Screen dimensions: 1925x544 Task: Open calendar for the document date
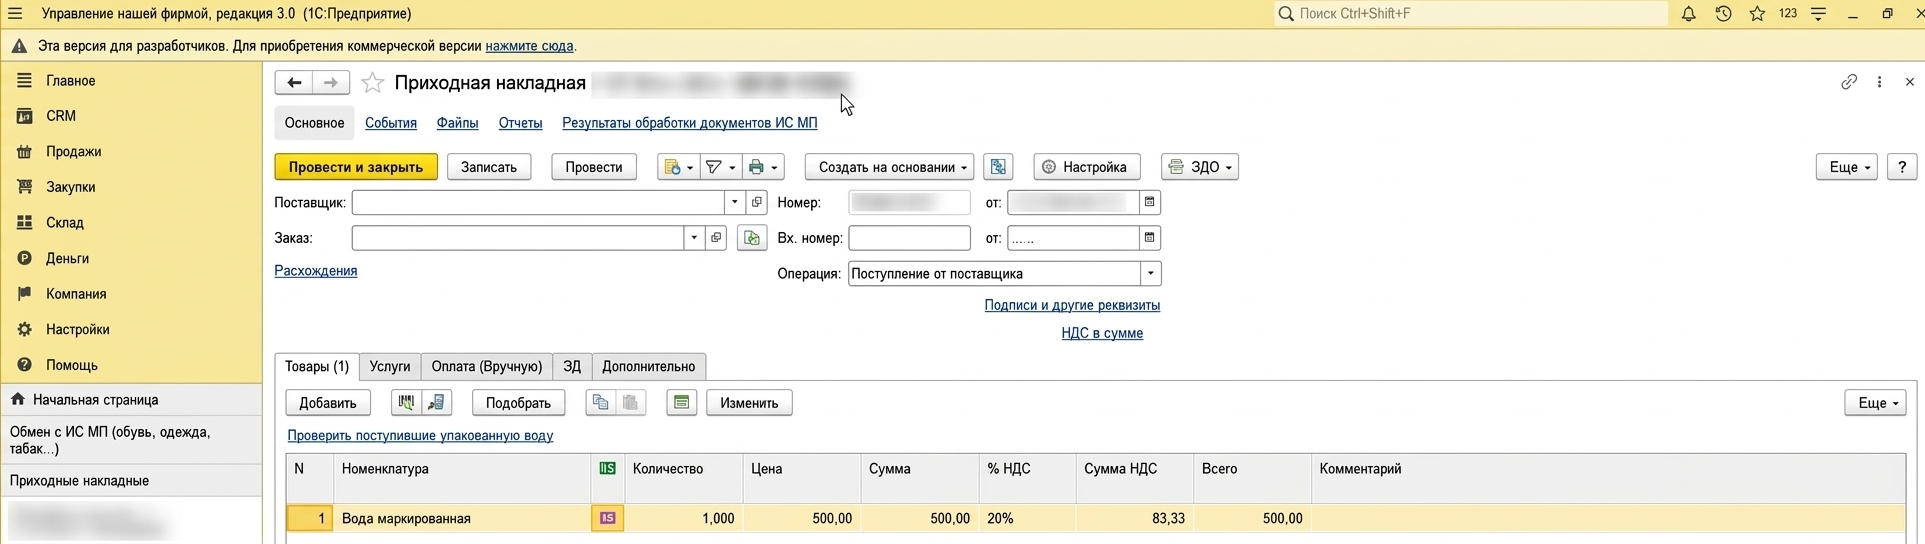coord(1150,202)
